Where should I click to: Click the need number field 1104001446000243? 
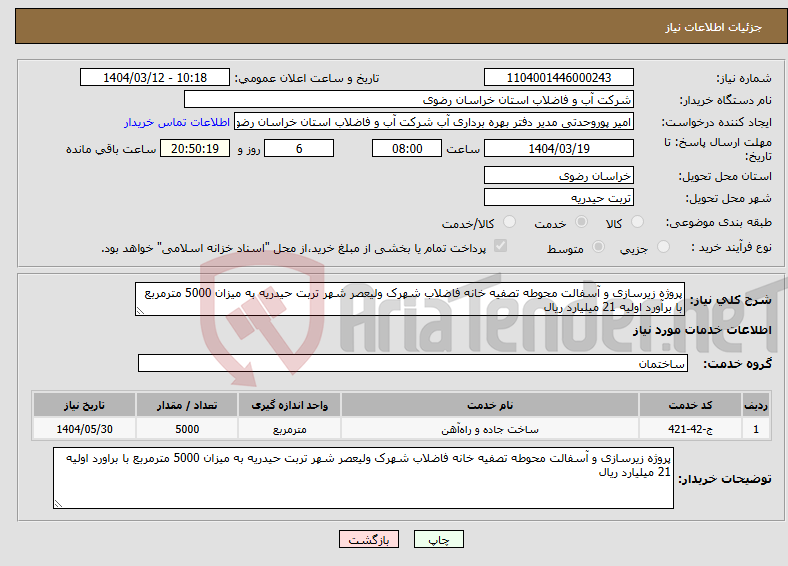[558, 77]
